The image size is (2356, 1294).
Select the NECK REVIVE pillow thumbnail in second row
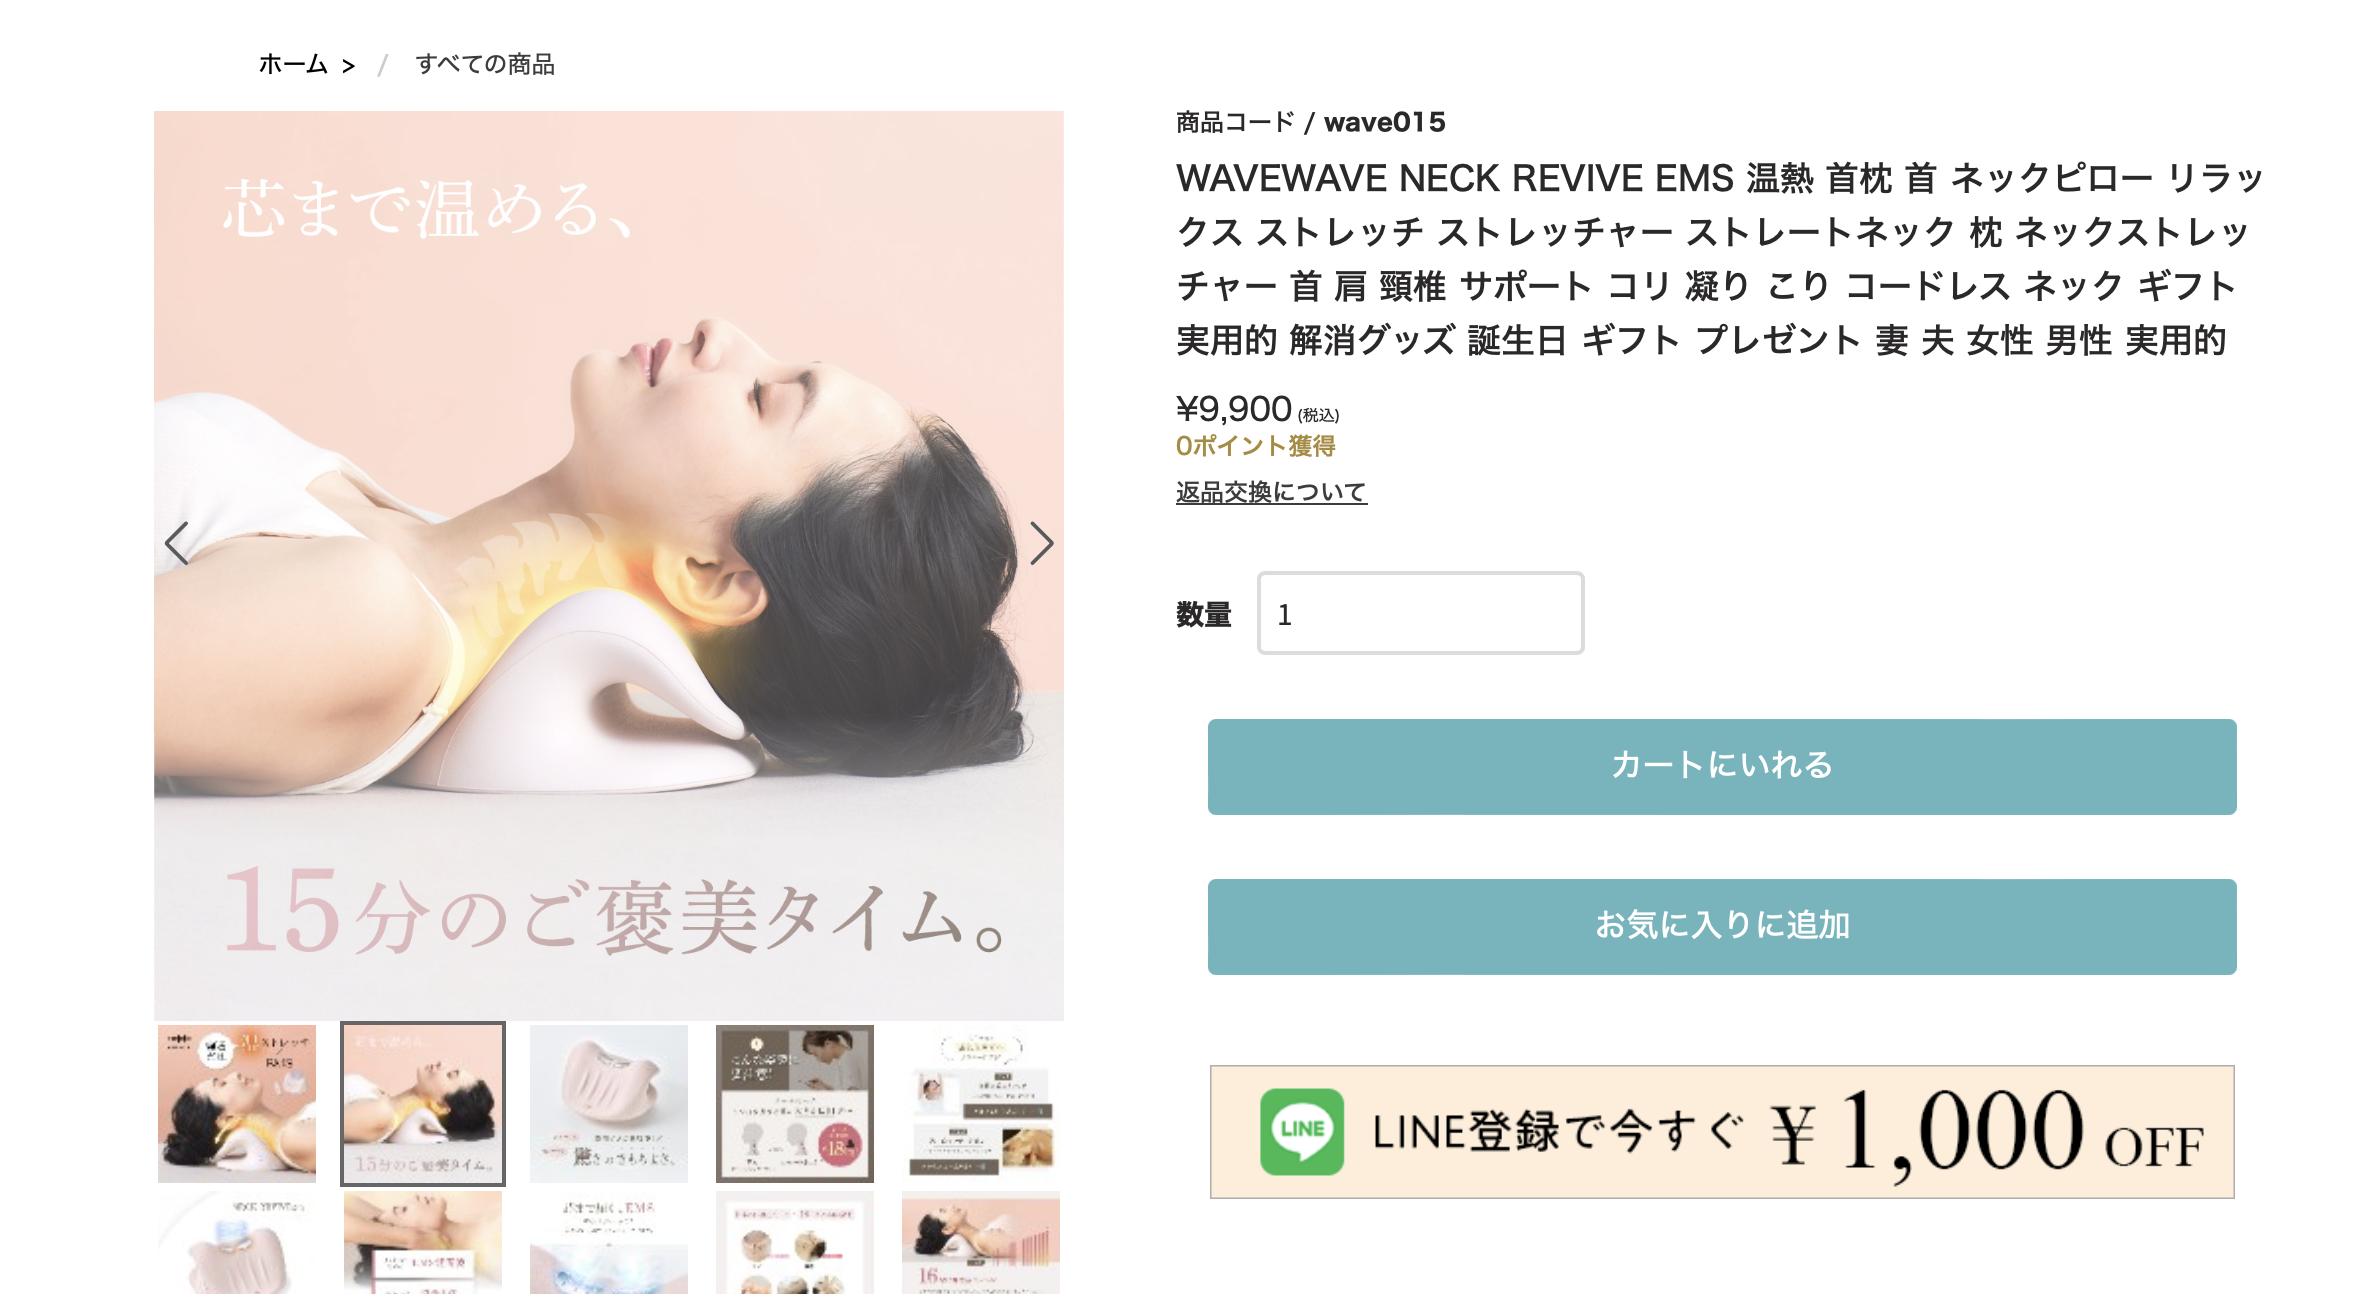point(237,1242)
